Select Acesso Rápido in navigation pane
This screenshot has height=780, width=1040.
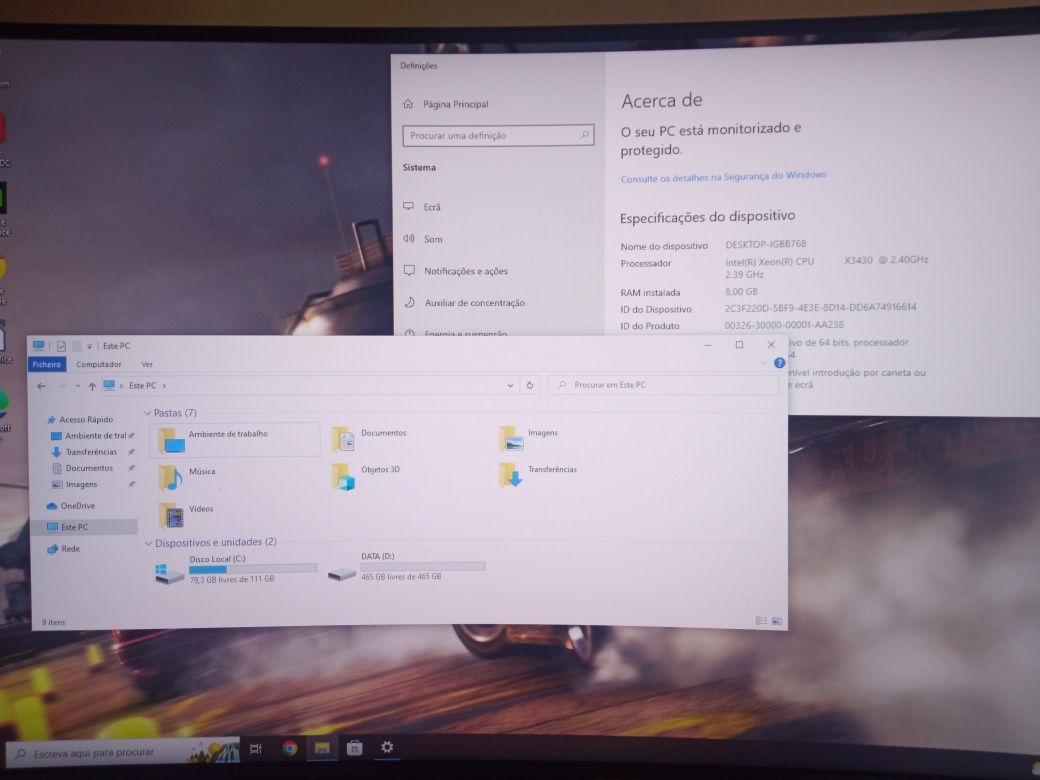[x=81, y=419]
